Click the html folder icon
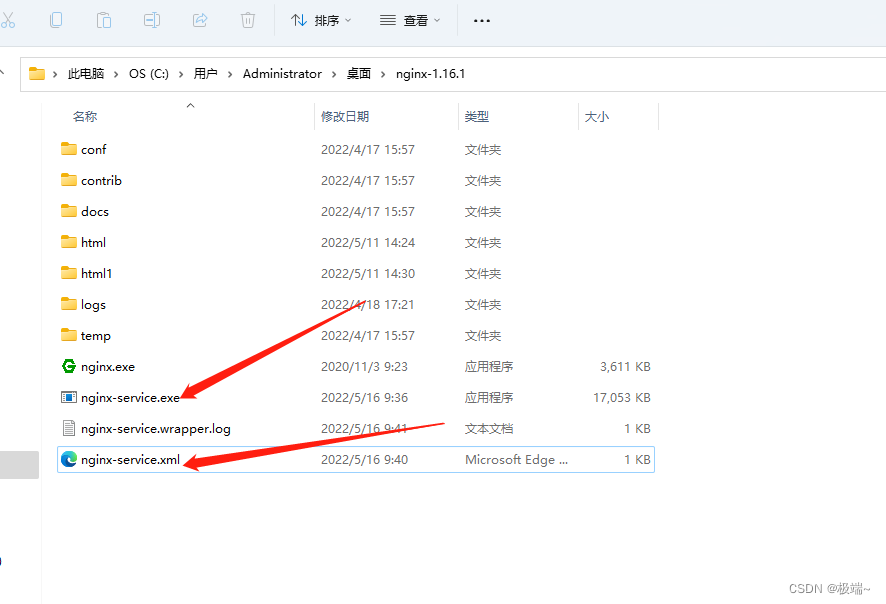 (69, 242)
